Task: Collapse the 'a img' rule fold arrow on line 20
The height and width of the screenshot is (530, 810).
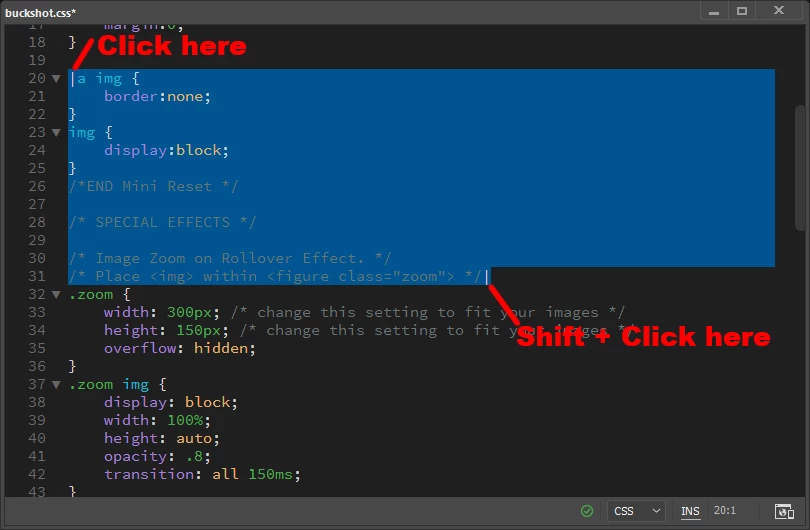Action: [x=56, y=79]
